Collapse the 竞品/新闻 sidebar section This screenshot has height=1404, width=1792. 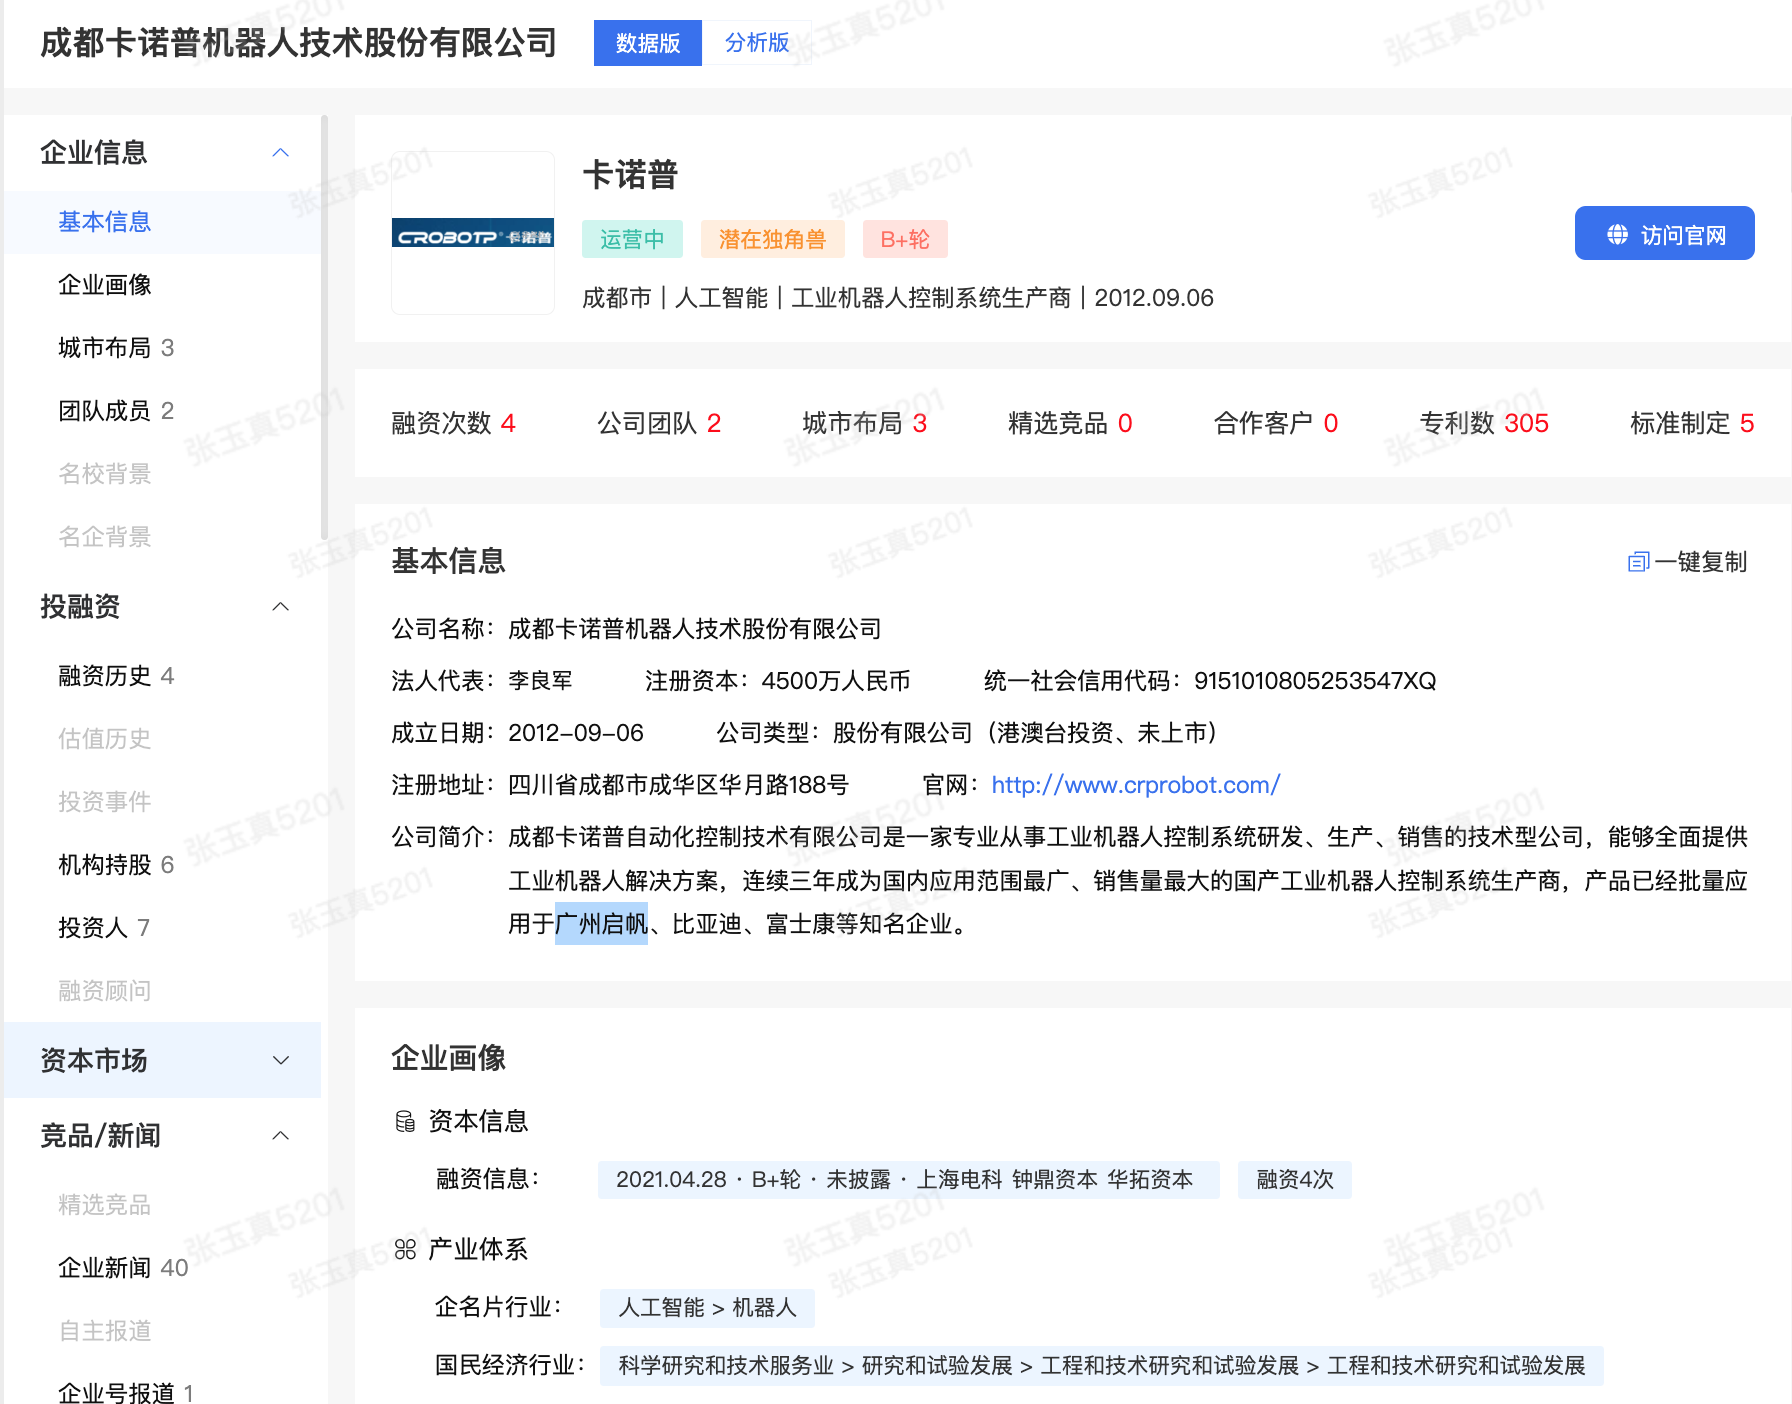click(x=281, y=1136)
